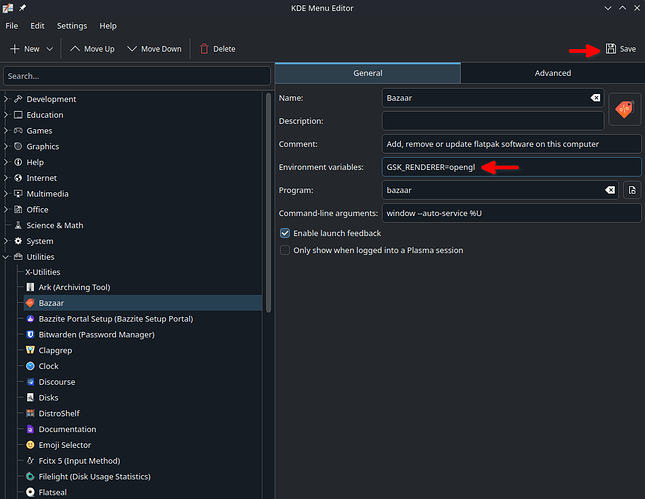
Task: Click the Science & Math flask icon
Action: point(18,225)
